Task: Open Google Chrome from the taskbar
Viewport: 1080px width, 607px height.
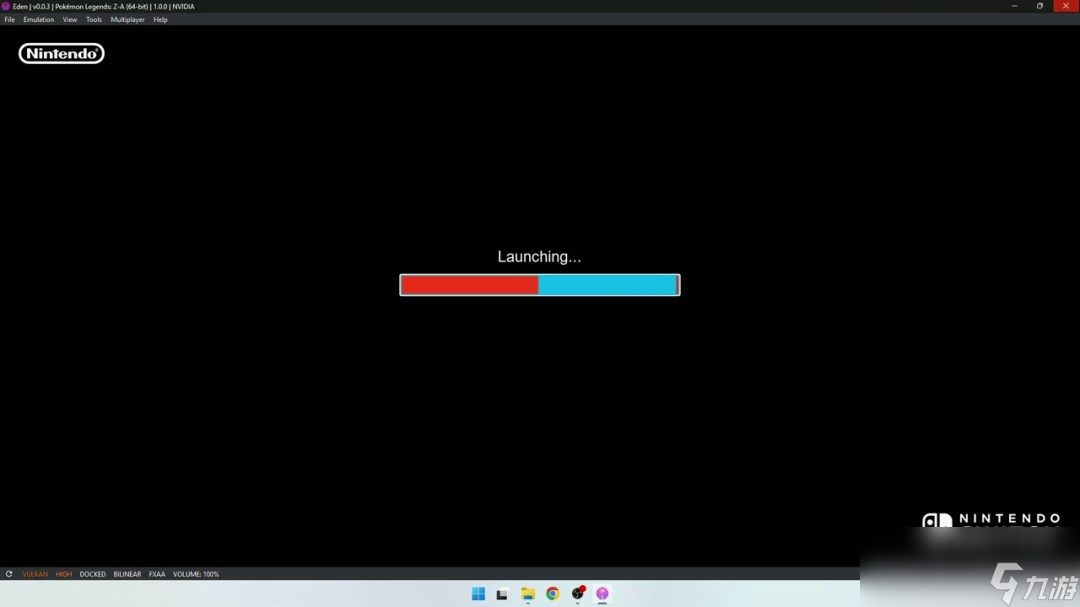Action: point(553,594)
